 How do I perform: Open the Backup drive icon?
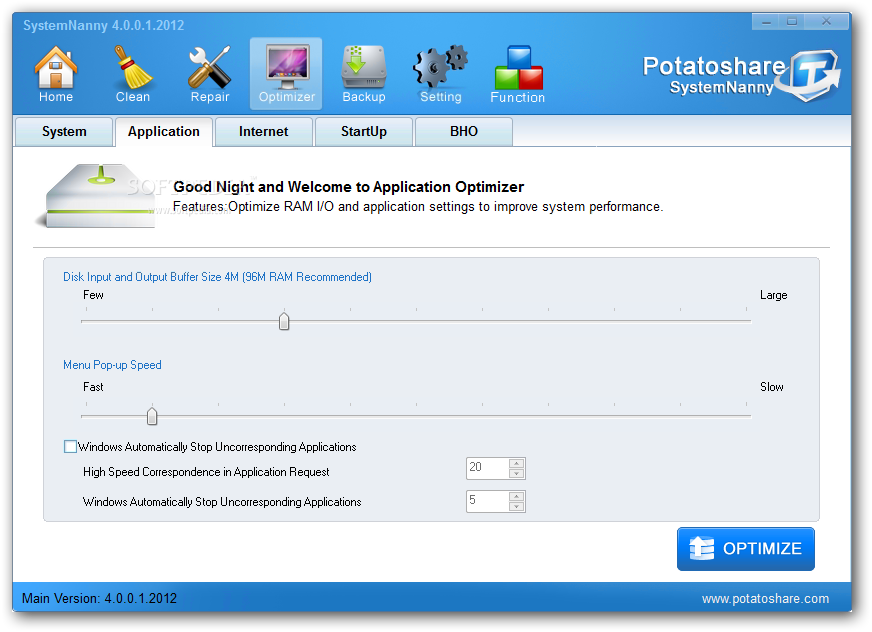pos(364,74)
